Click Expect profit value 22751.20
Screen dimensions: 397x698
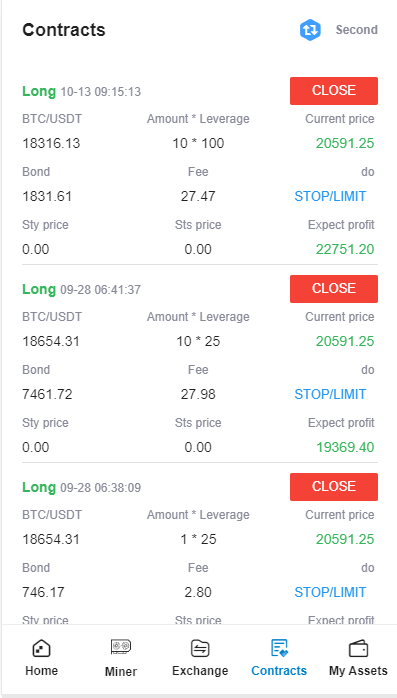click(x=345, y=249)
